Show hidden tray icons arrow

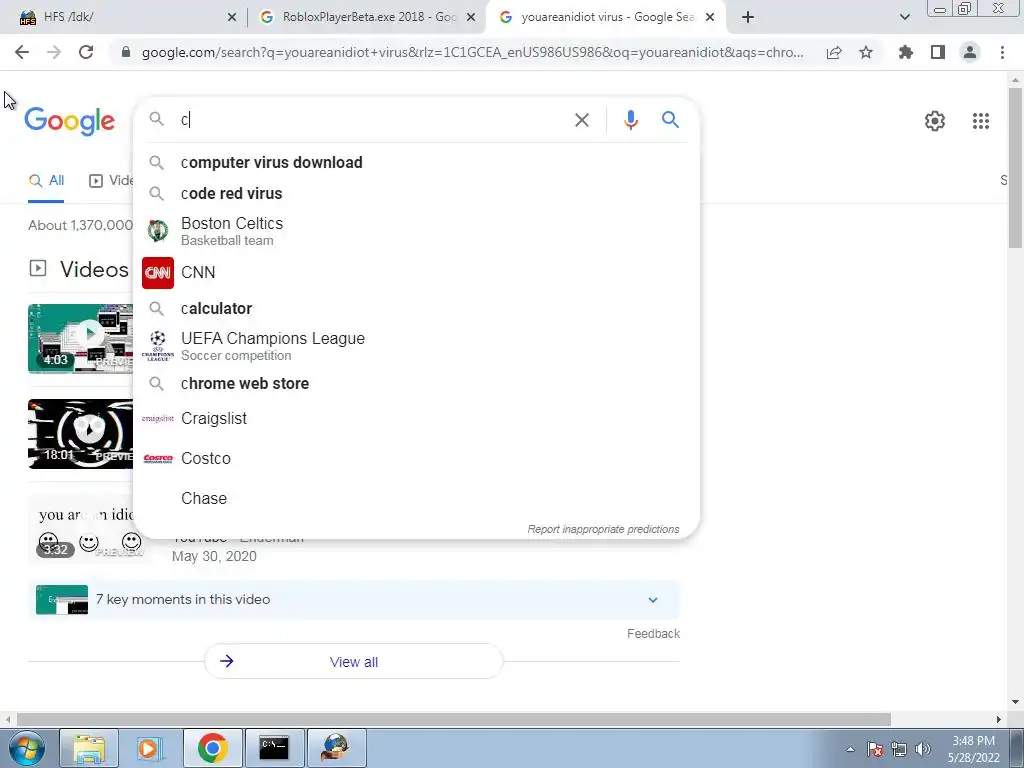[x=850, y=749]
